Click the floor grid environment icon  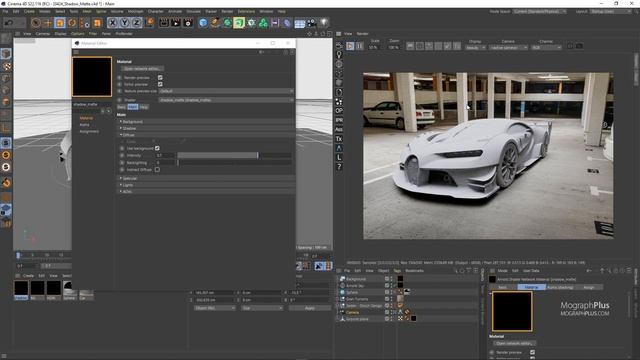click(300, 23)
